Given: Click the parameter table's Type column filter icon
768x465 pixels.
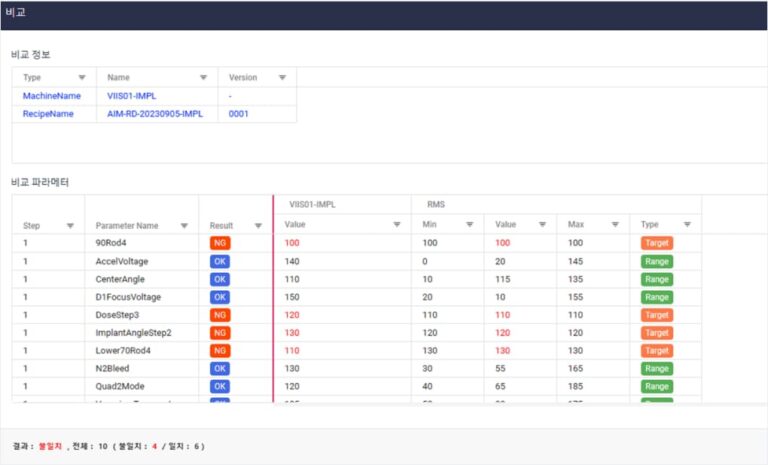Looking at the screenshot, I should [687, 225].
